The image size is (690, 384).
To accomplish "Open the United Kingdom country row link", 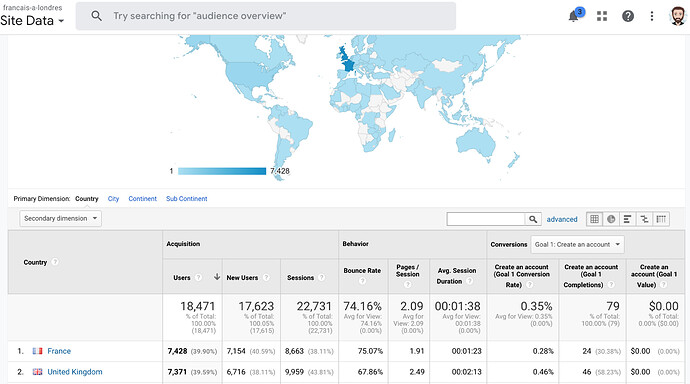I will [x=75, y=372].
